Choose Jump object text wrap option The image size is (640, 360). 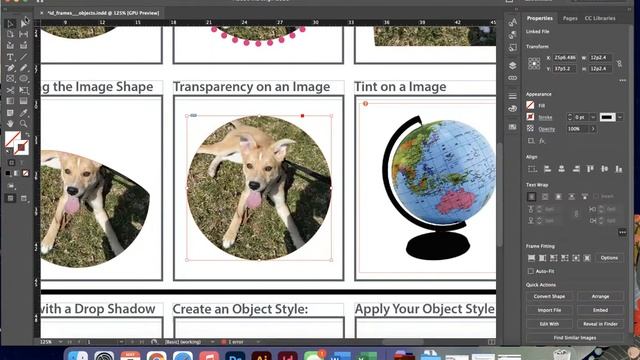(x=572, y=197)
